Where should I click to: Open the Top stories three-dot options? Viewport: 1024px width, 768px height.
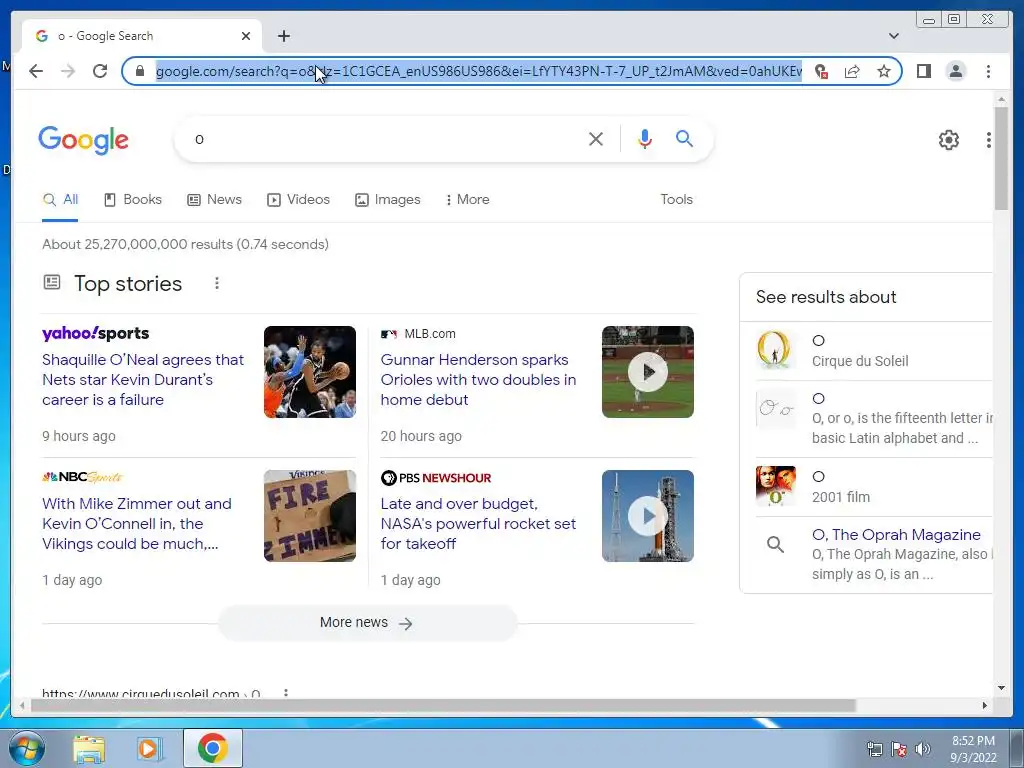pos(217,283)
